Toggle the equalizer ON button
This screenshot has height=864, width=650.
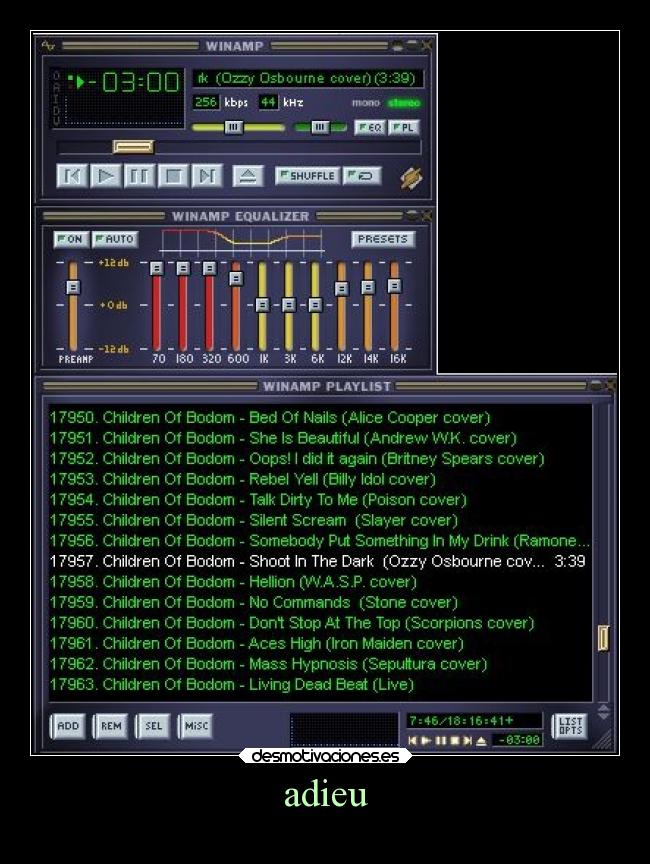tap(70, 239)
